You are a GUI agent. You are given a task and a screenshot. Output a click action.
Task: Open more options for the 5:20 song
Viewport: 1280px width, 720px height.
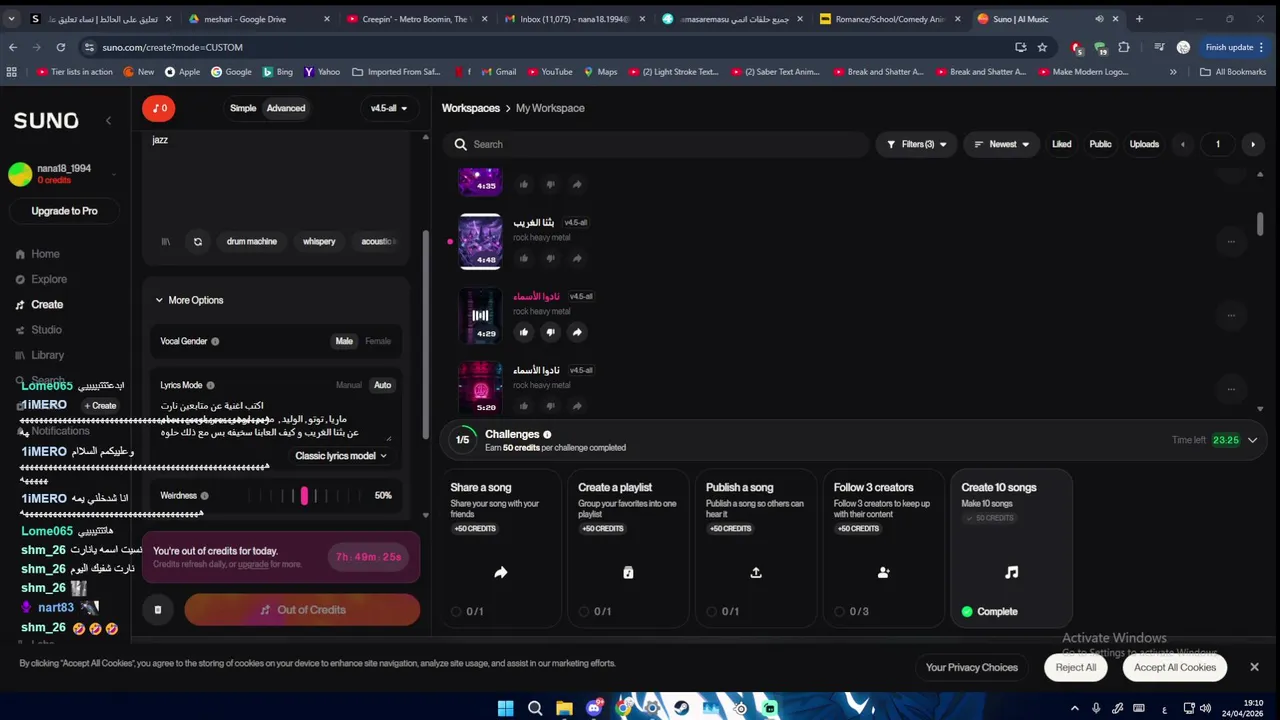coord(1231,389)
